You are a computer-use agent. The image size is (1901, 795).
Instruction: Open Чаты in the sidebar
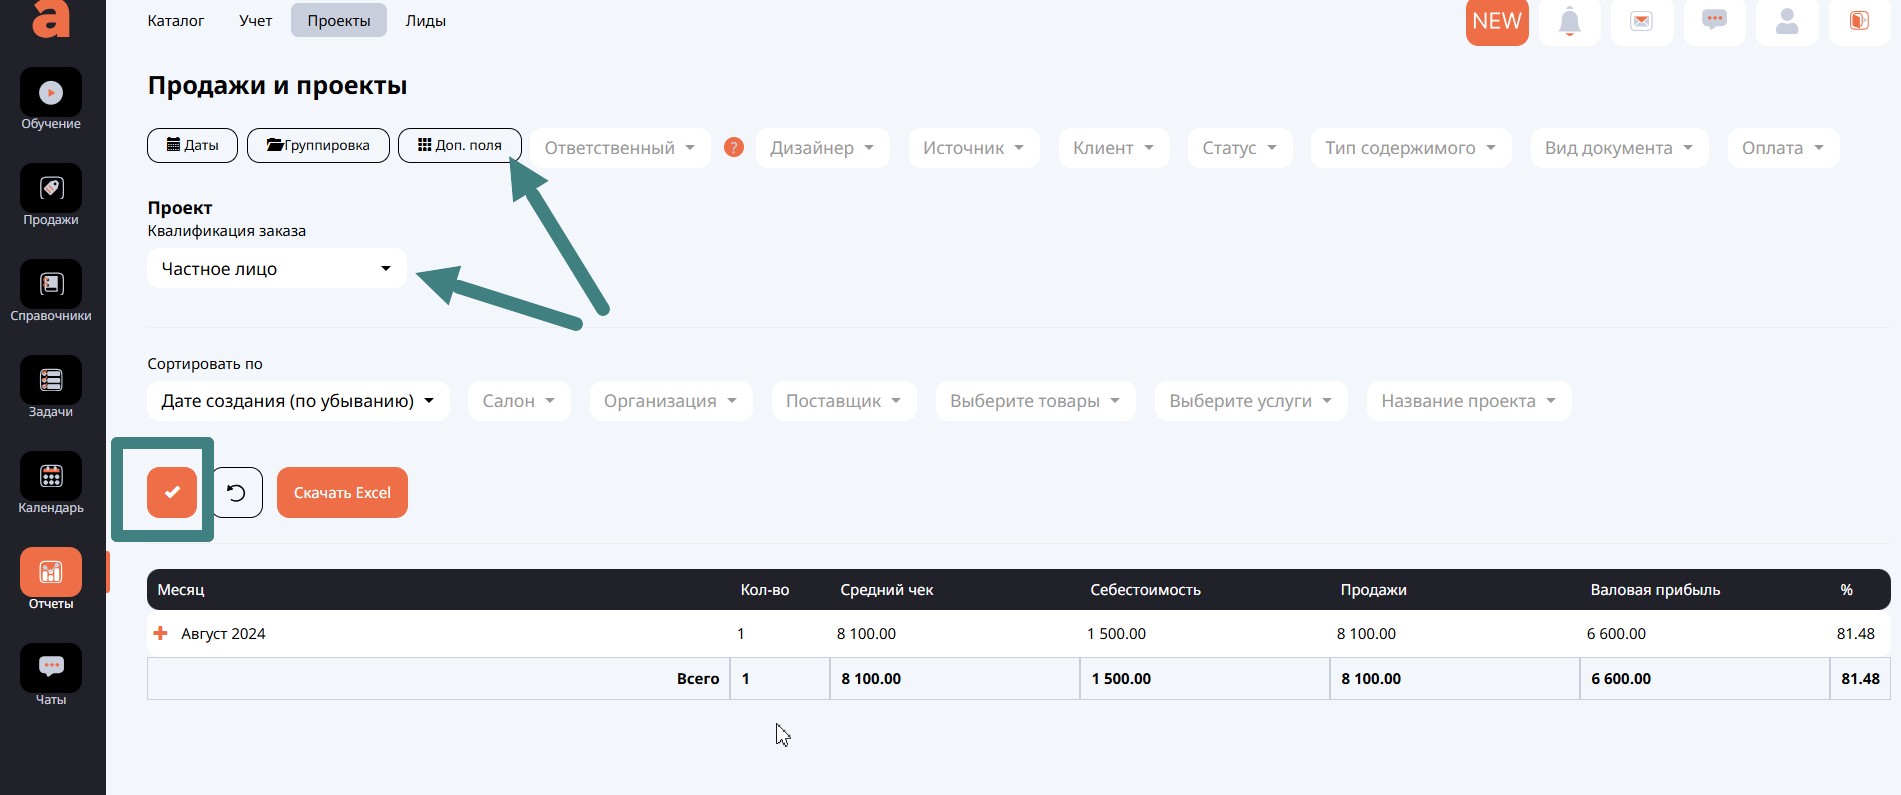(51, 668)
